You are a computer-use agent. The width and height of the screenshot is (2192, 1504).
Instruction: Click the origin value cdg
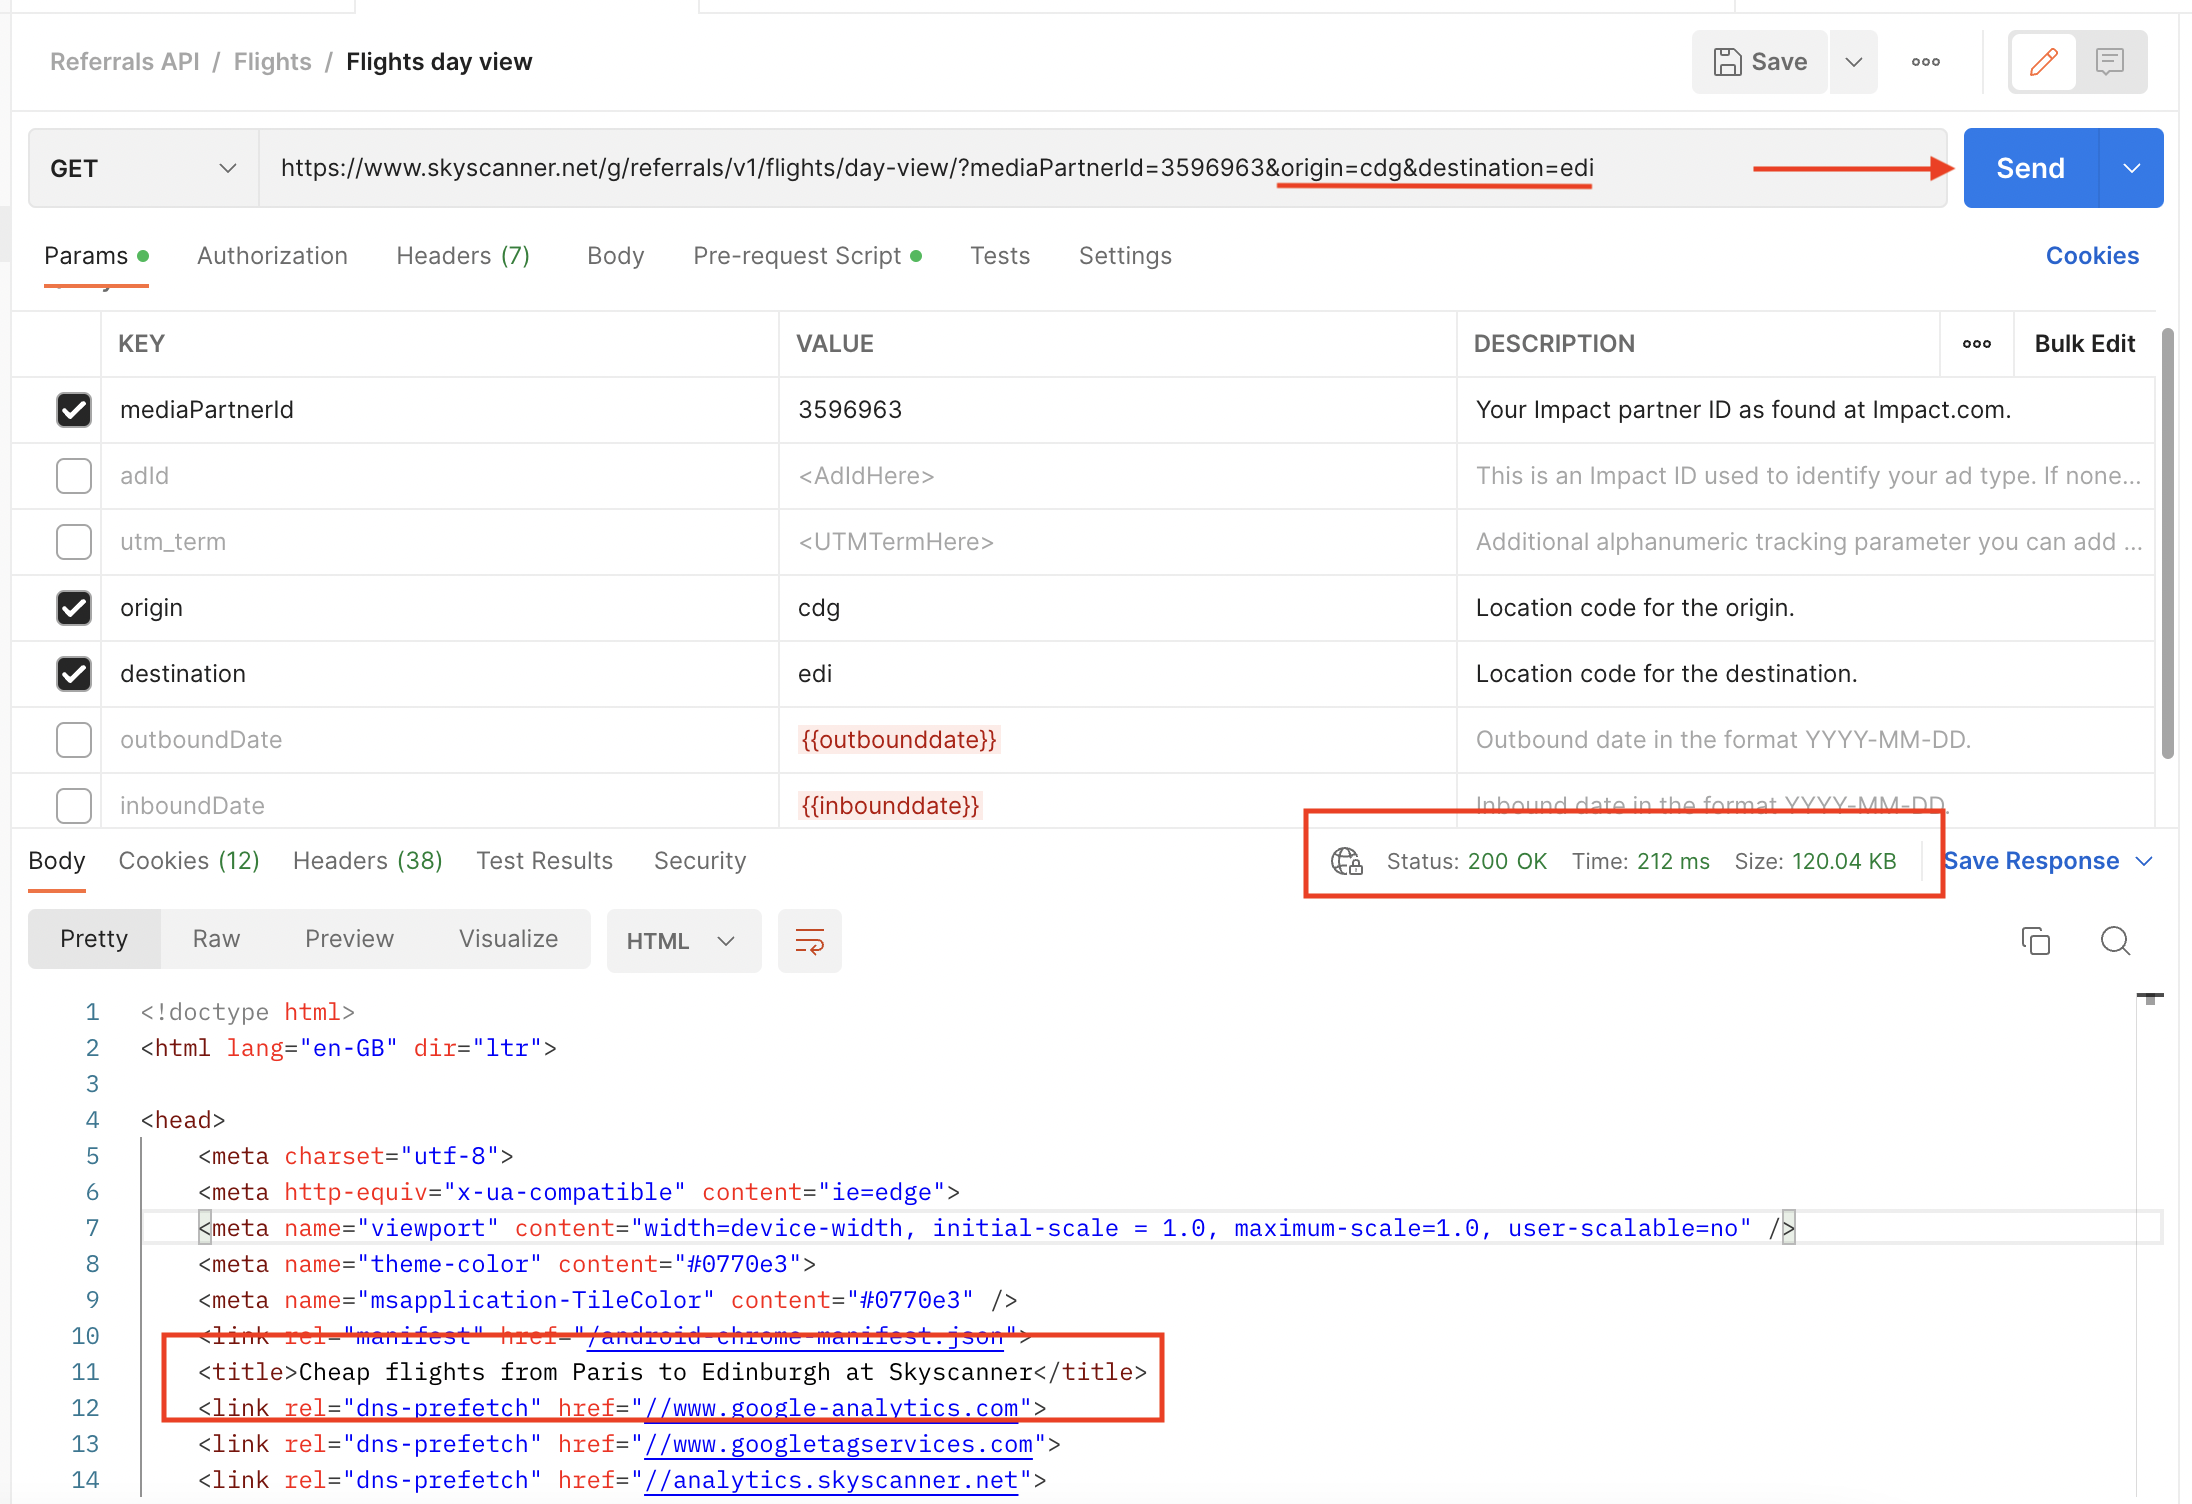(819, 608)
